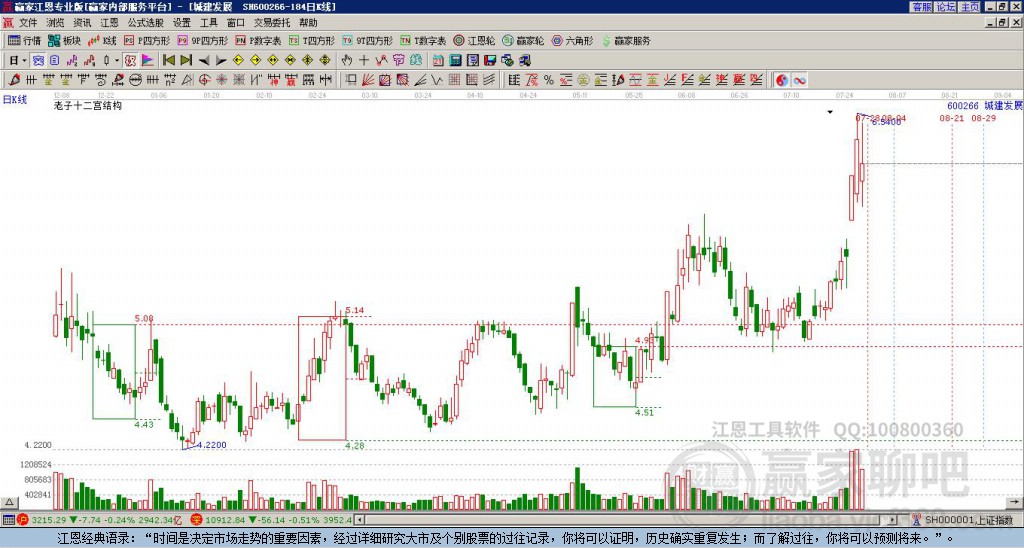
Task: Open the 江恩 menu
Action: (109, 23)
